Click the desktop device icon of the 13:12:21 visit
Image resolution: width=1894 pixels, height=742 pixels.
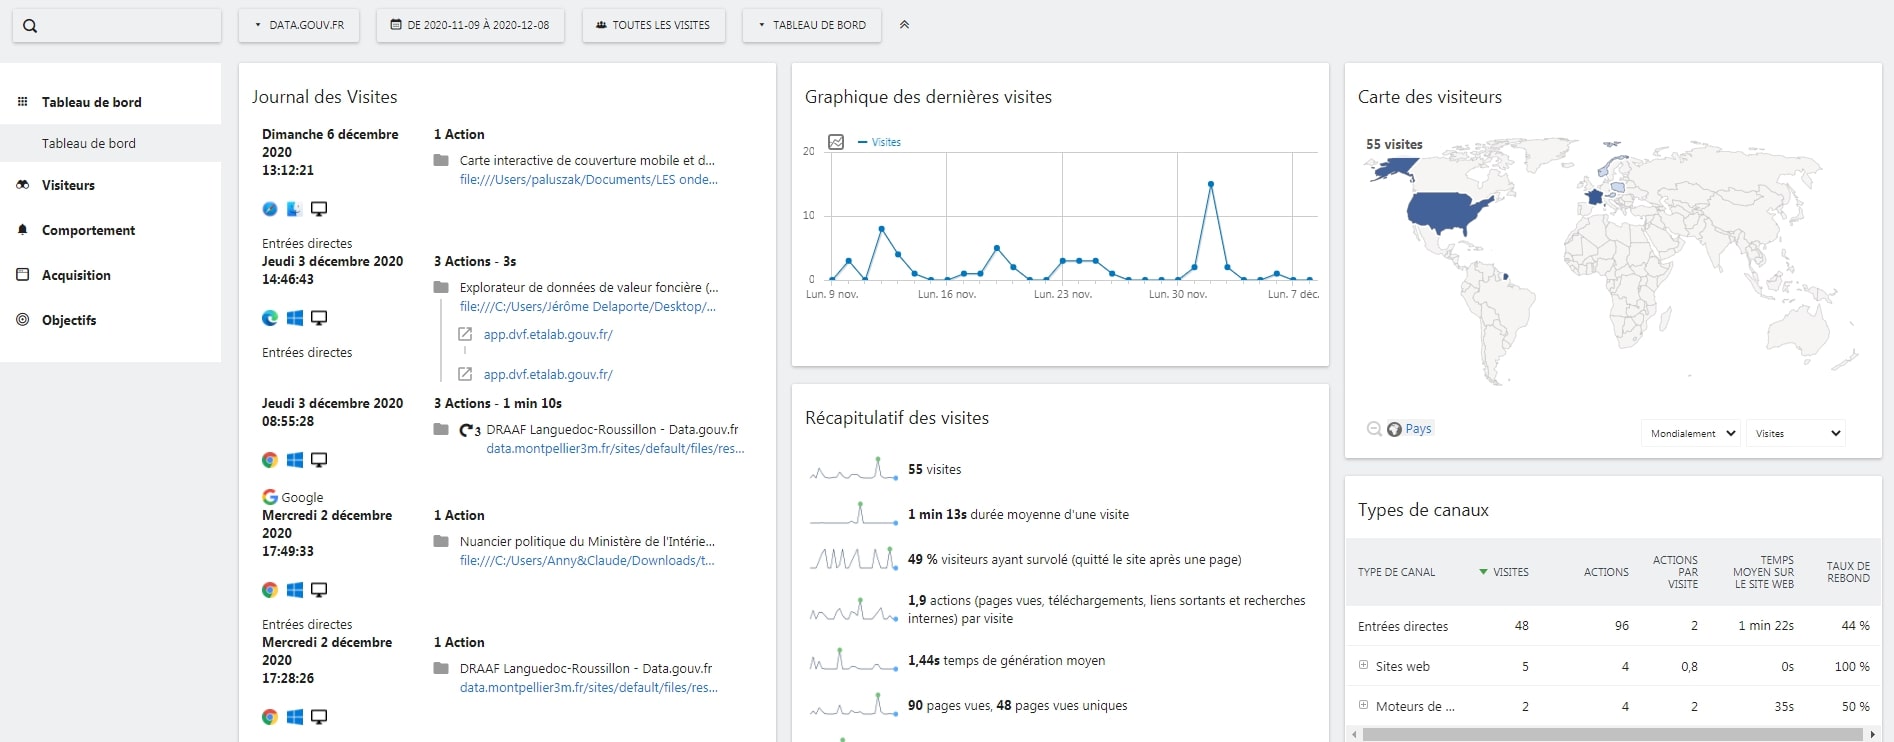[319, 209]
